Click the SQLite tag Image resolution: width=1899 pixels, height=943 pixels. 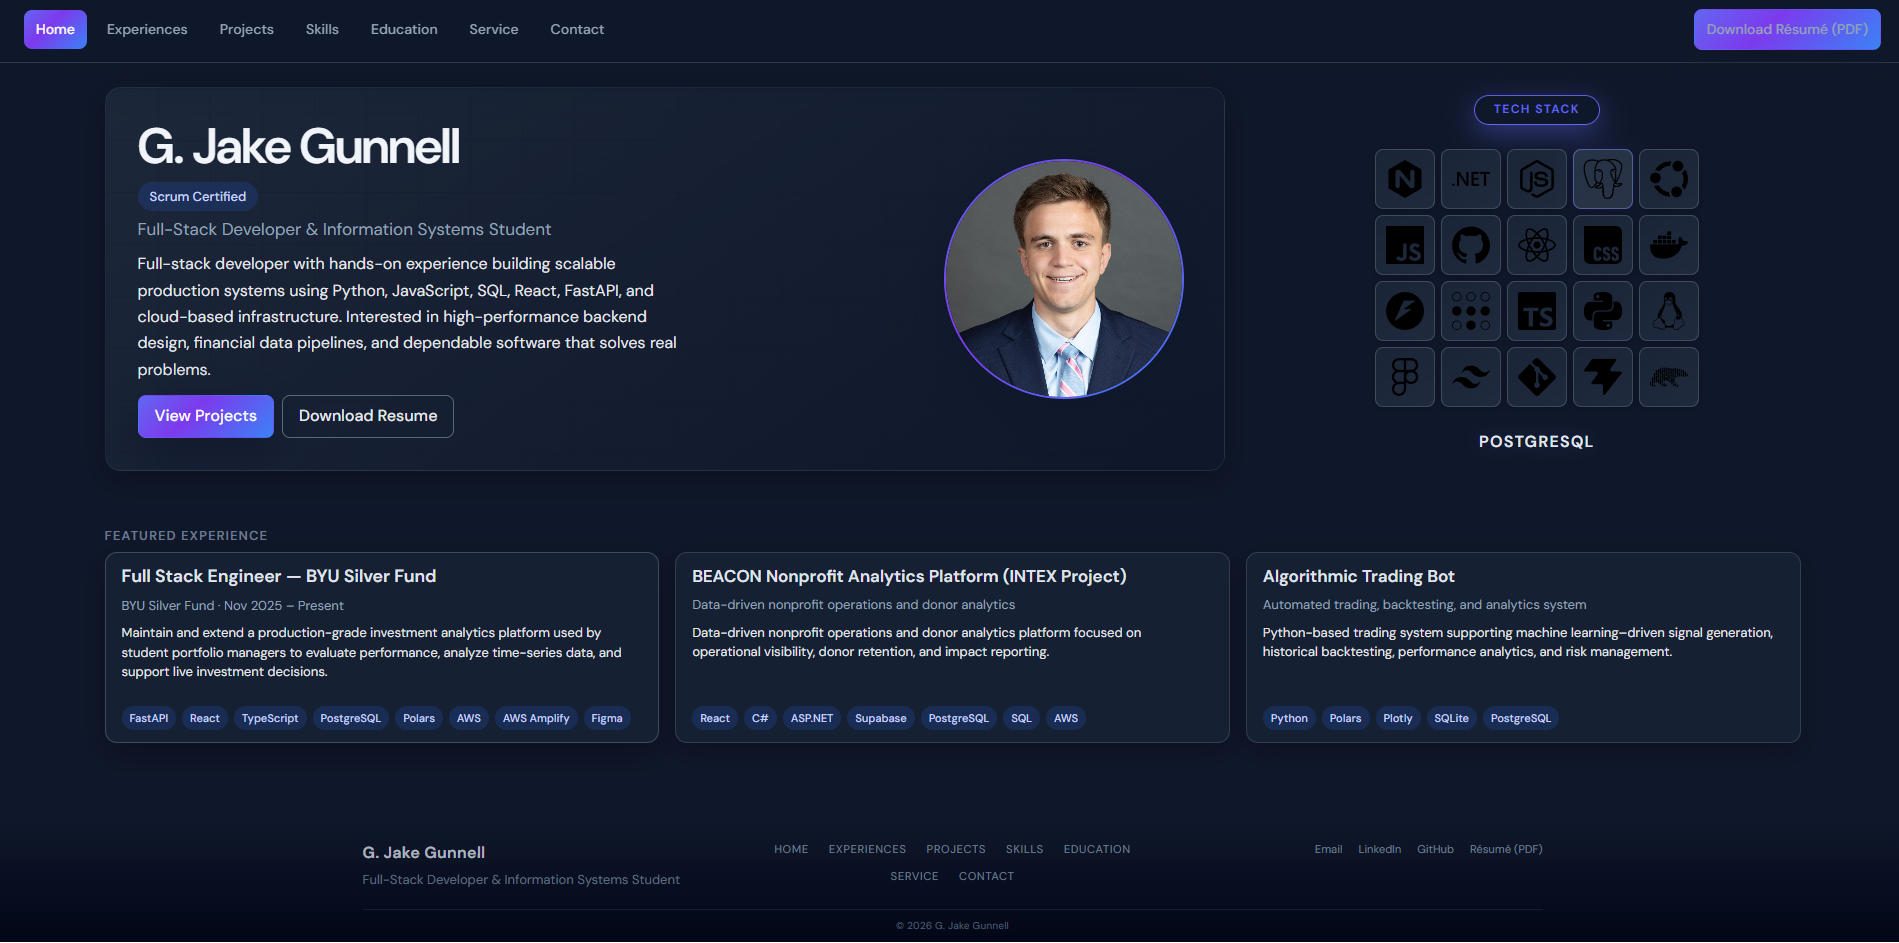click(x=1451, y=718)
